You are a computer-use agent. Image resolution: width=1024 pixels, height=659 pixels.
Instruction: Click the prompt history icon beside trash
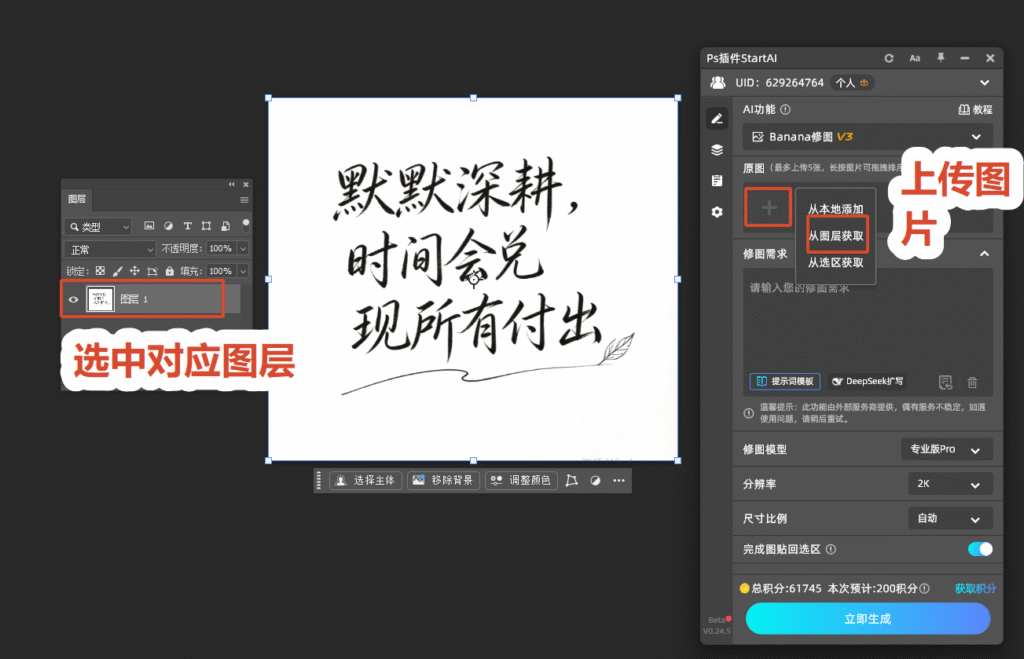945,382
